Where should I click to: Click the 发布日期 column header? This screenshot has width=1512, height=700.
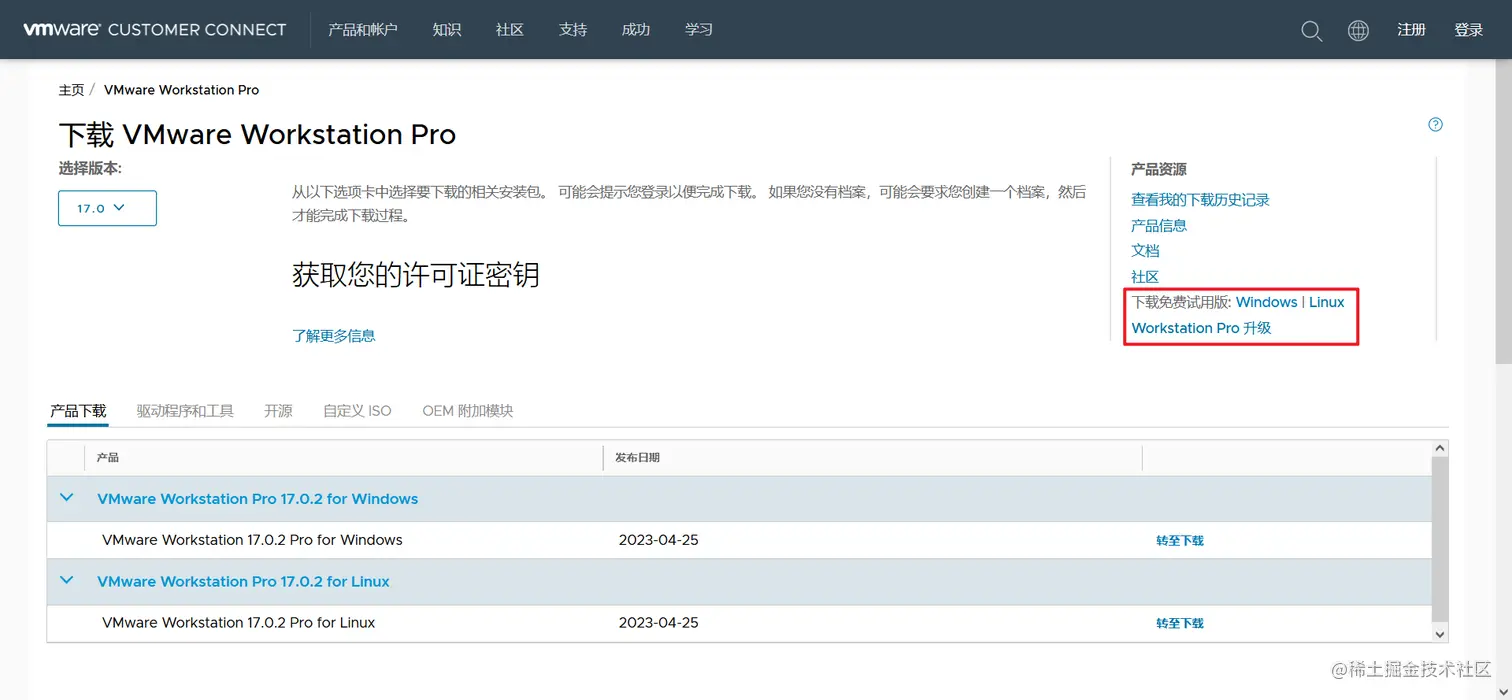tap(637, 458)
